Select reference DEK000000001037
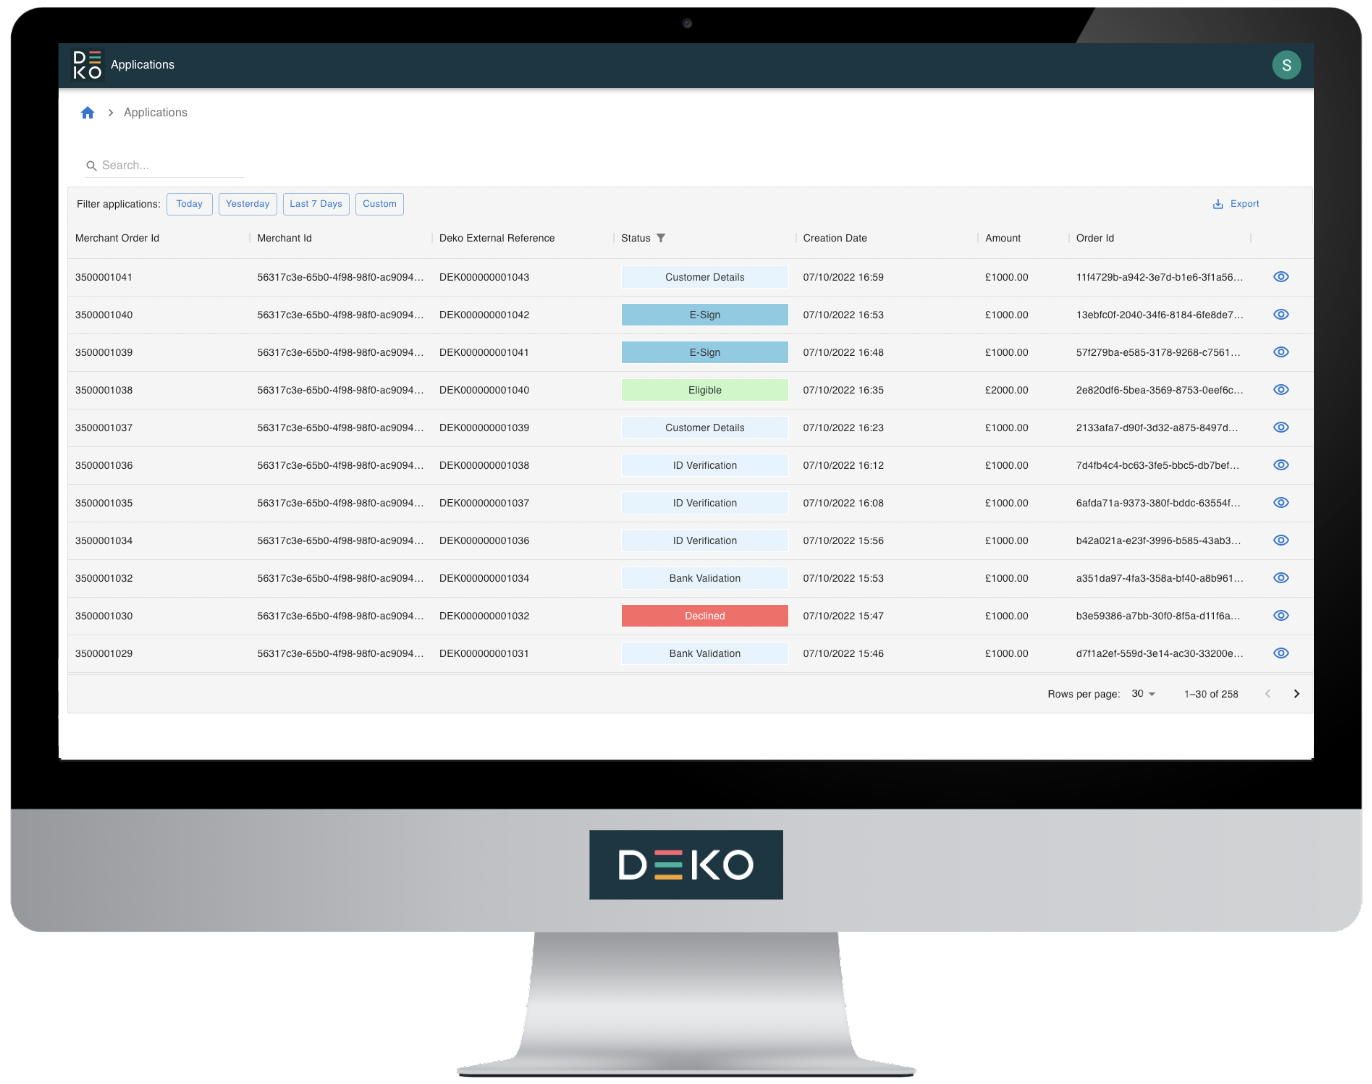 (x=484, y=503)
